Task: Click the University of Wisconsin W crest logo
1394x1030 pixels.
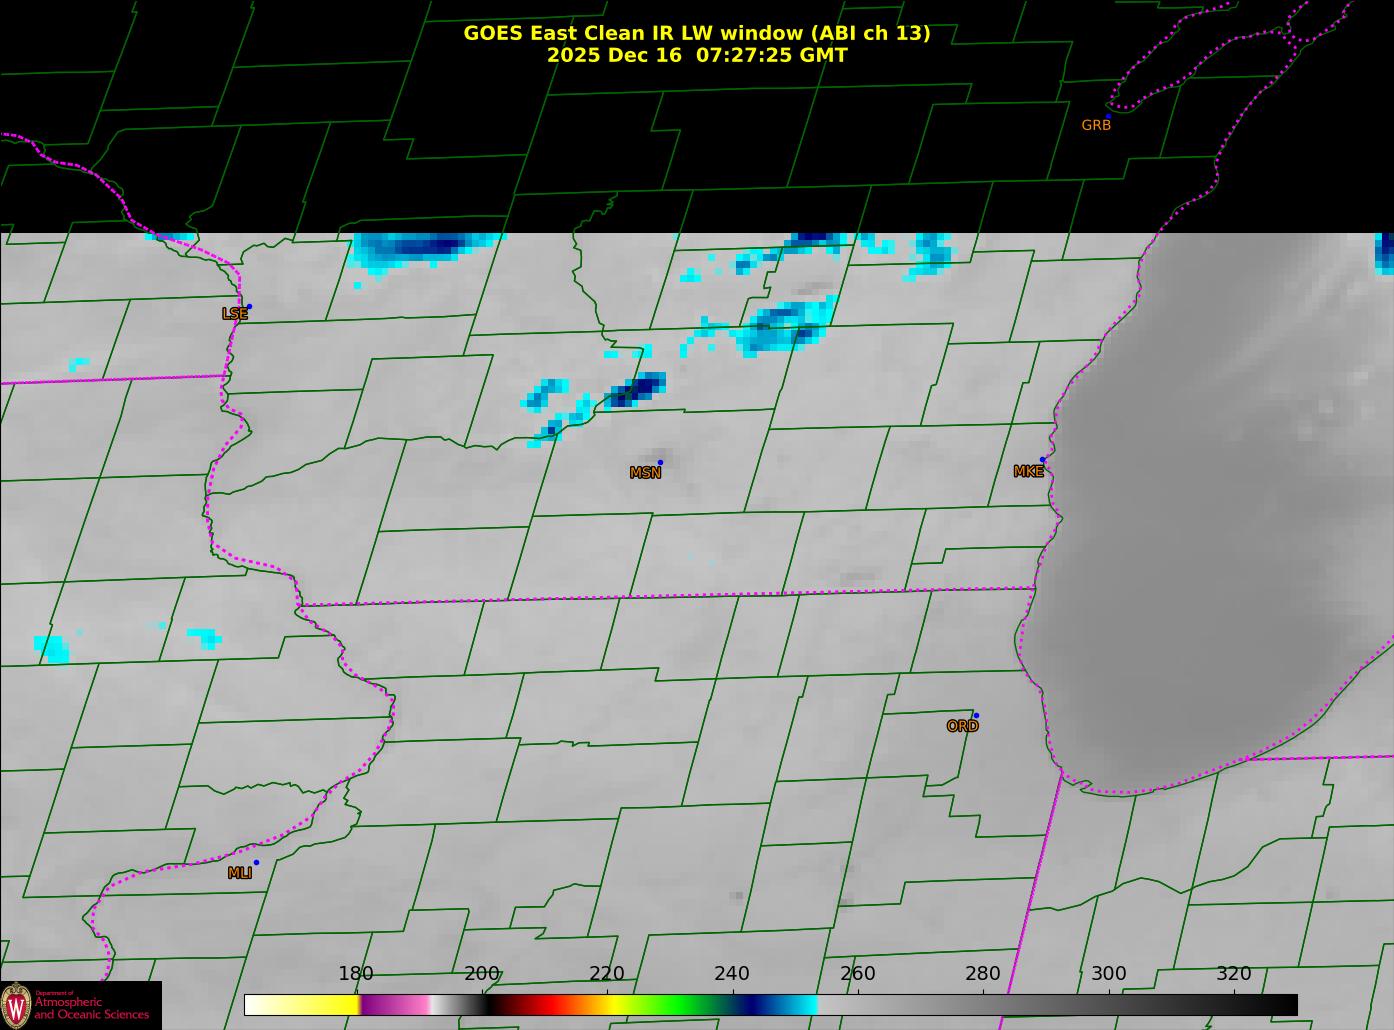Action: (x=16, y=1005)
